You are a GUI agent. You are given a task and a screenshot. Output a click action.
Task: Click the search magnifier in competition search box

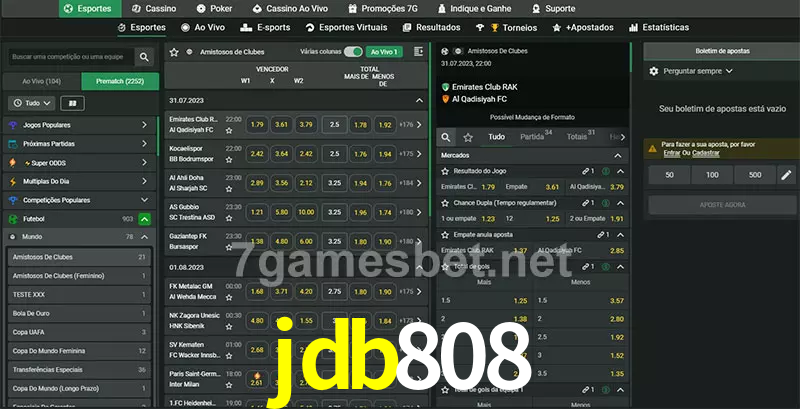pos(145,58)
